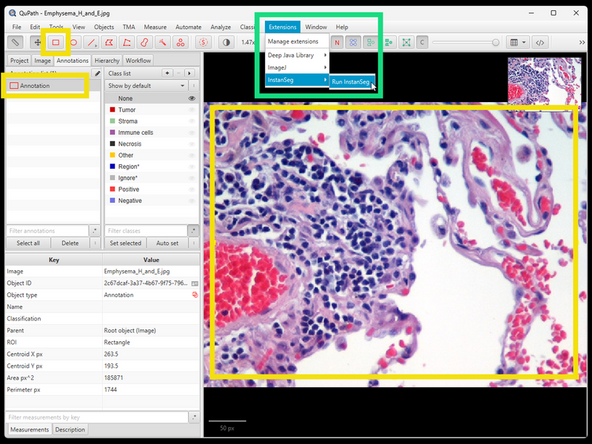Select the Ellipse annotation tool
The height and width of the screenshot is (444, 592).
point(74,42)
